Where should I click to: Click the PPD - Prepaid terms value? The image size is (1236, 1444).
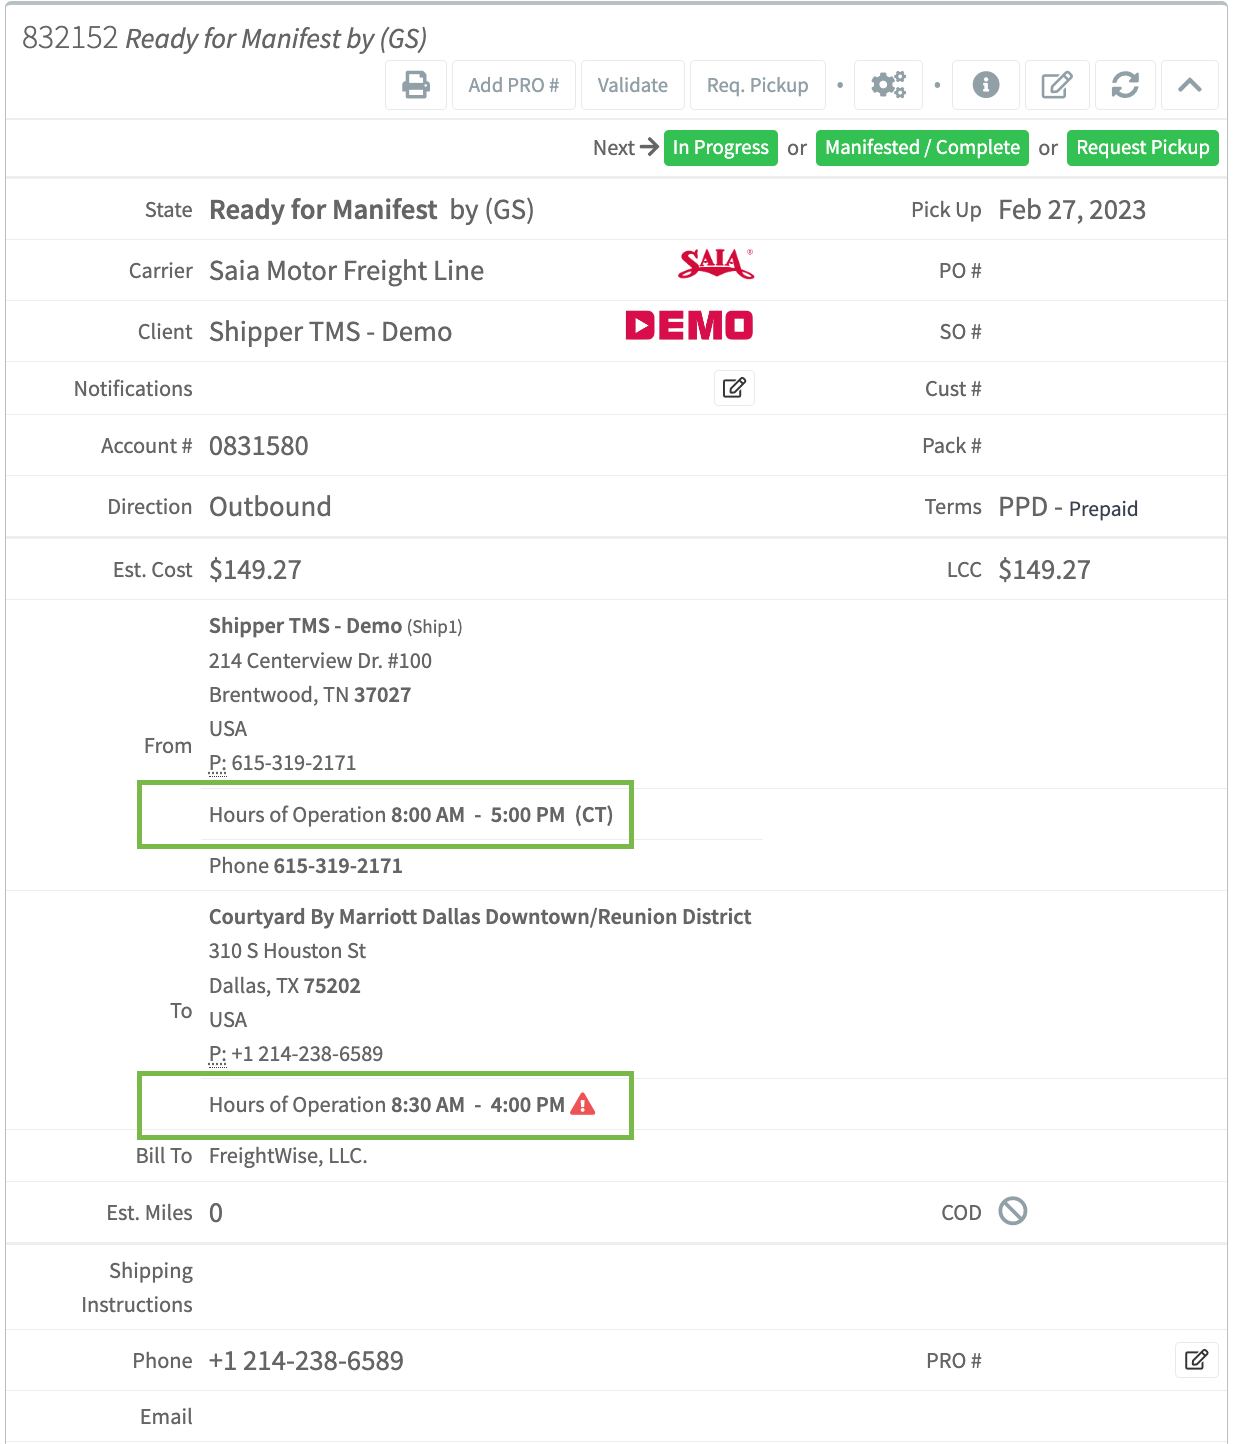click(x=1068, y=508)
